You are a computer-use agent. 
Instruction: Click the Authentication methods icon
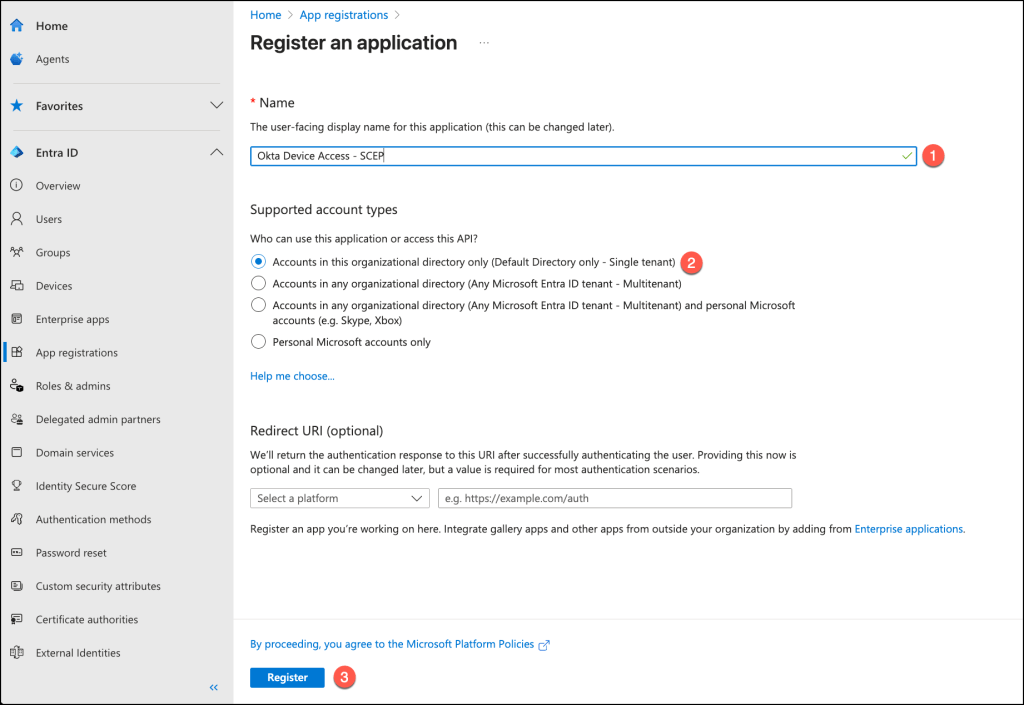(x=16, y=519)
